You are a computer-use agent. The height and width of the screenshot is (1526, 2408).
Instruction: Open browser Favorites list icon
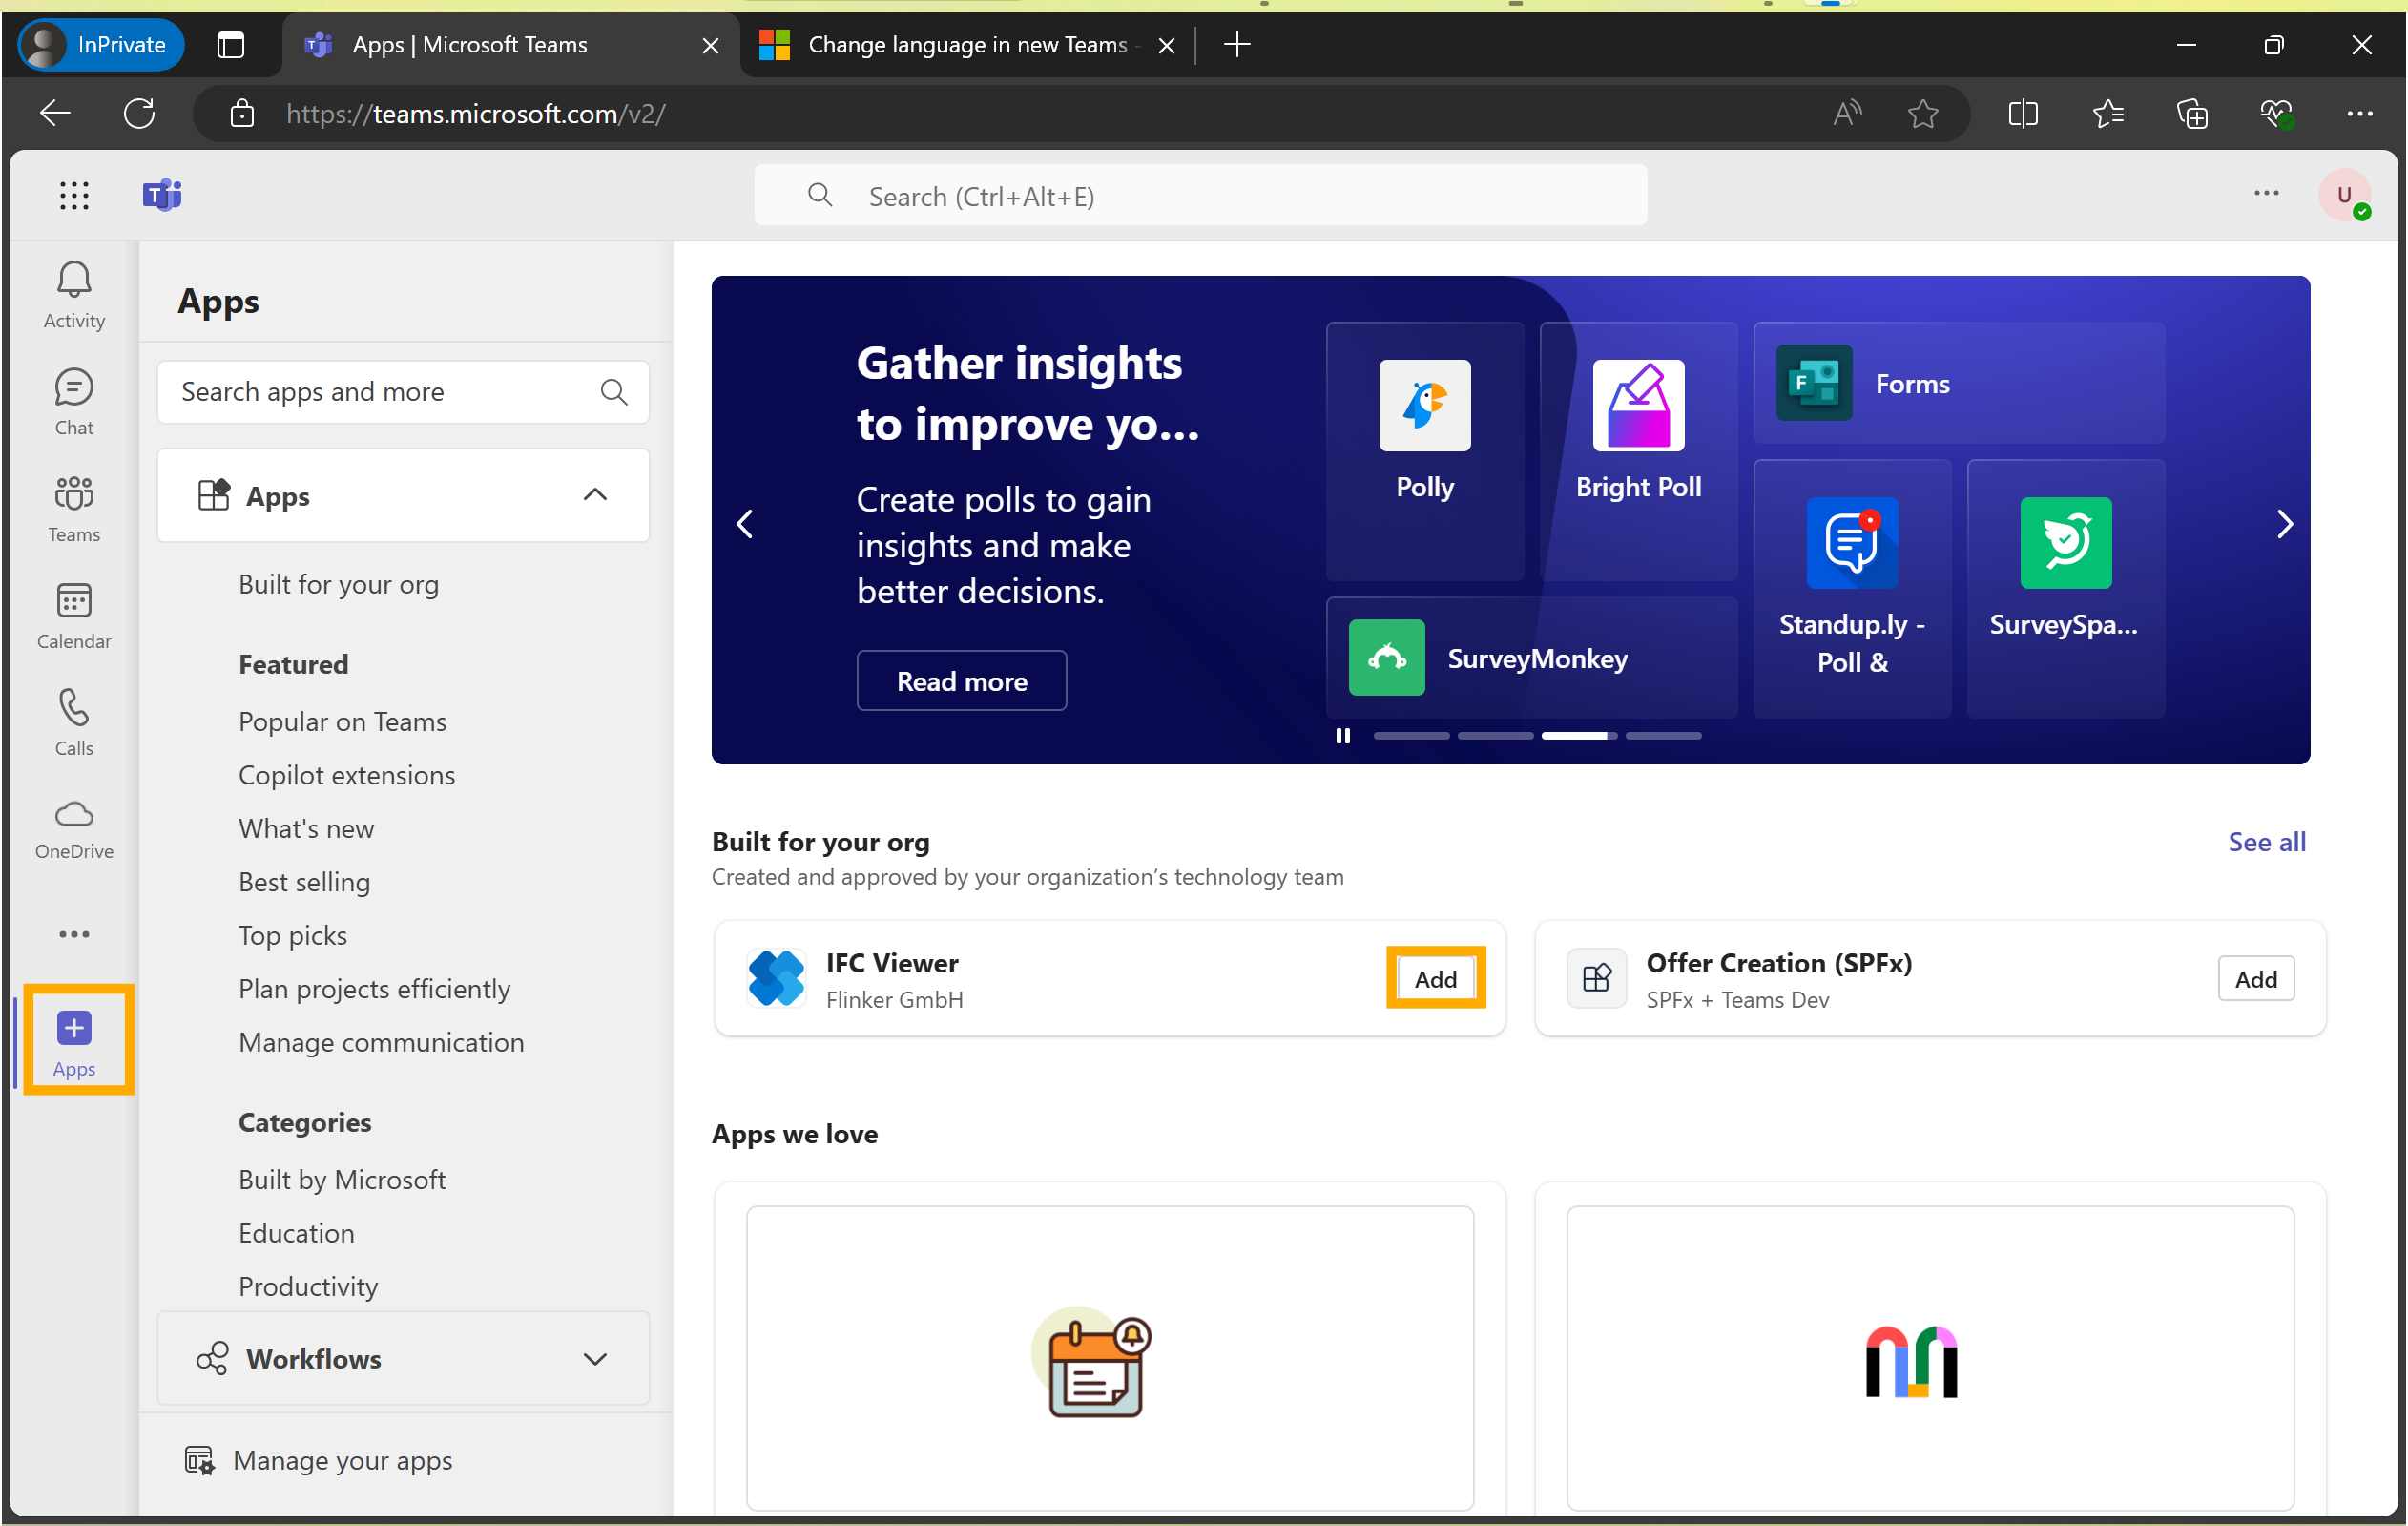tap(2107, 113)
